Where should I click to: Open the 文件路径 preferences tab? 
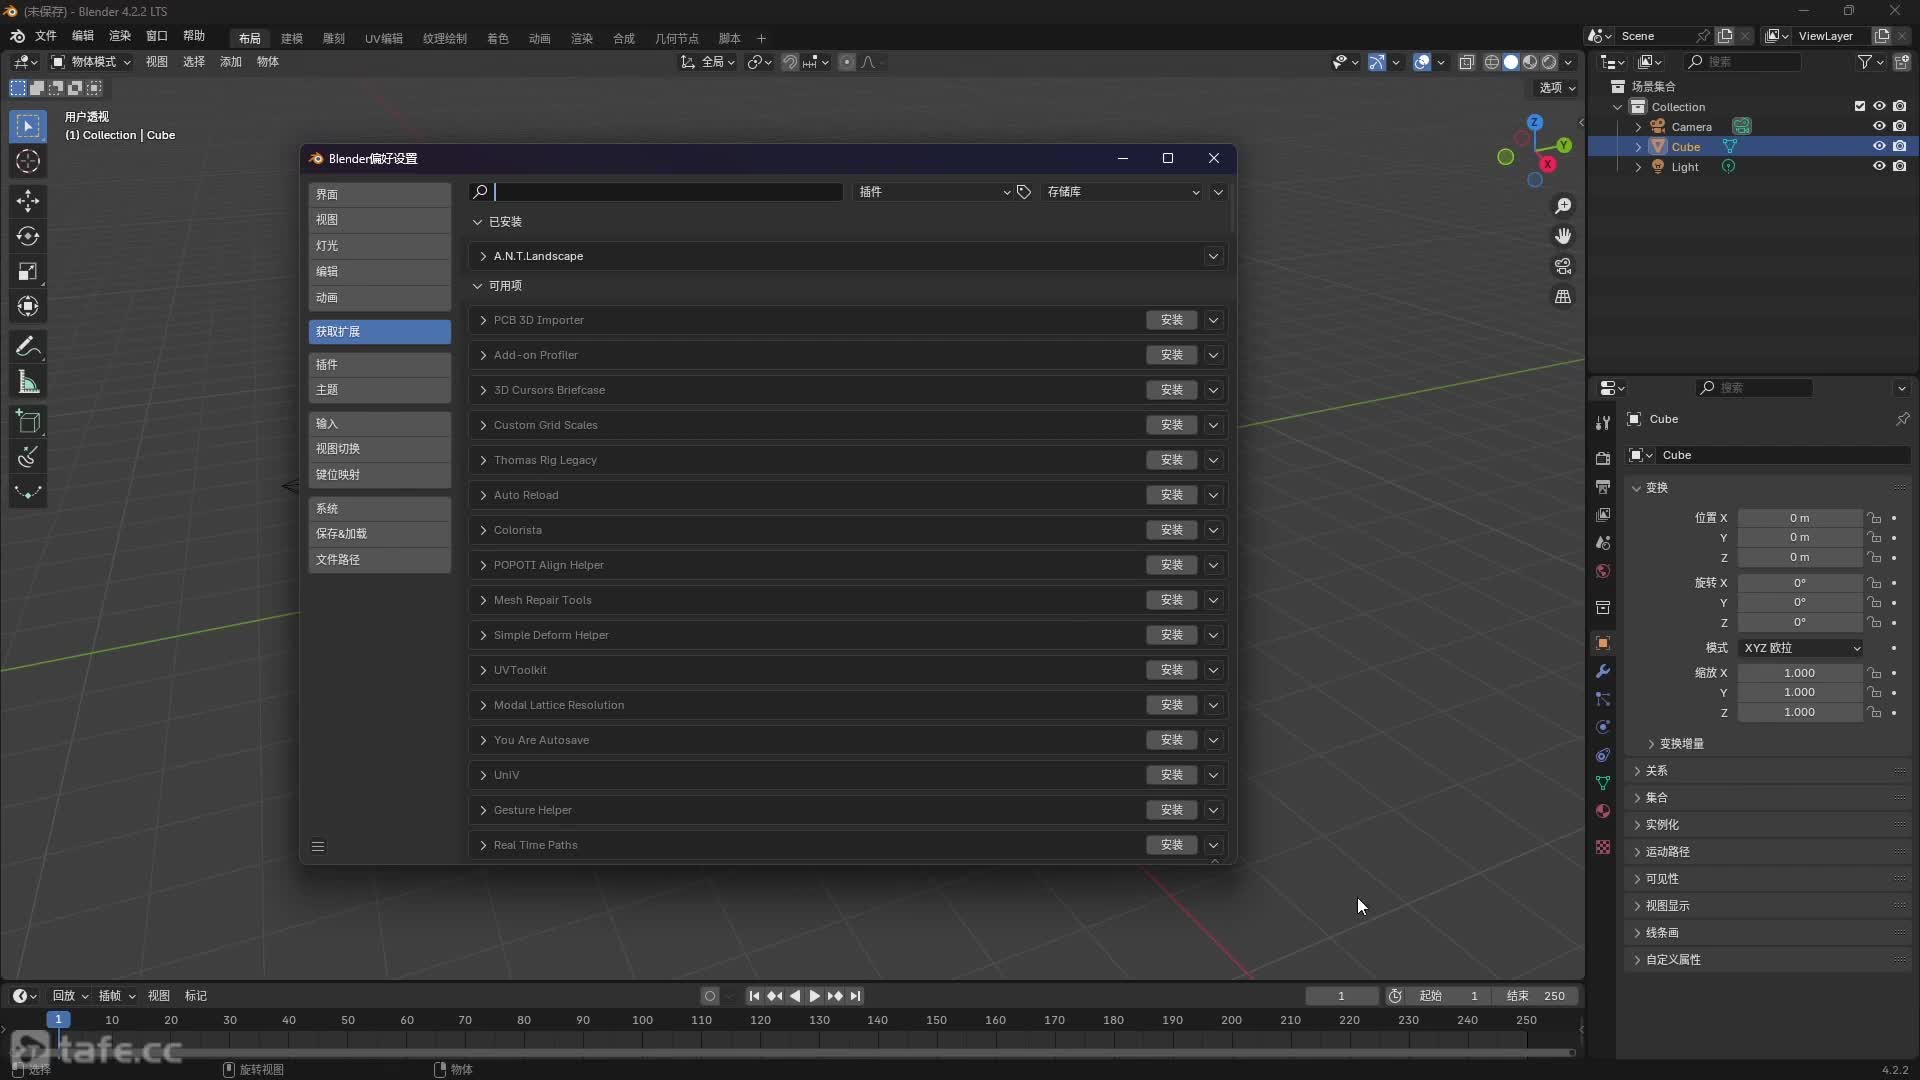click(x=379, y=560)
